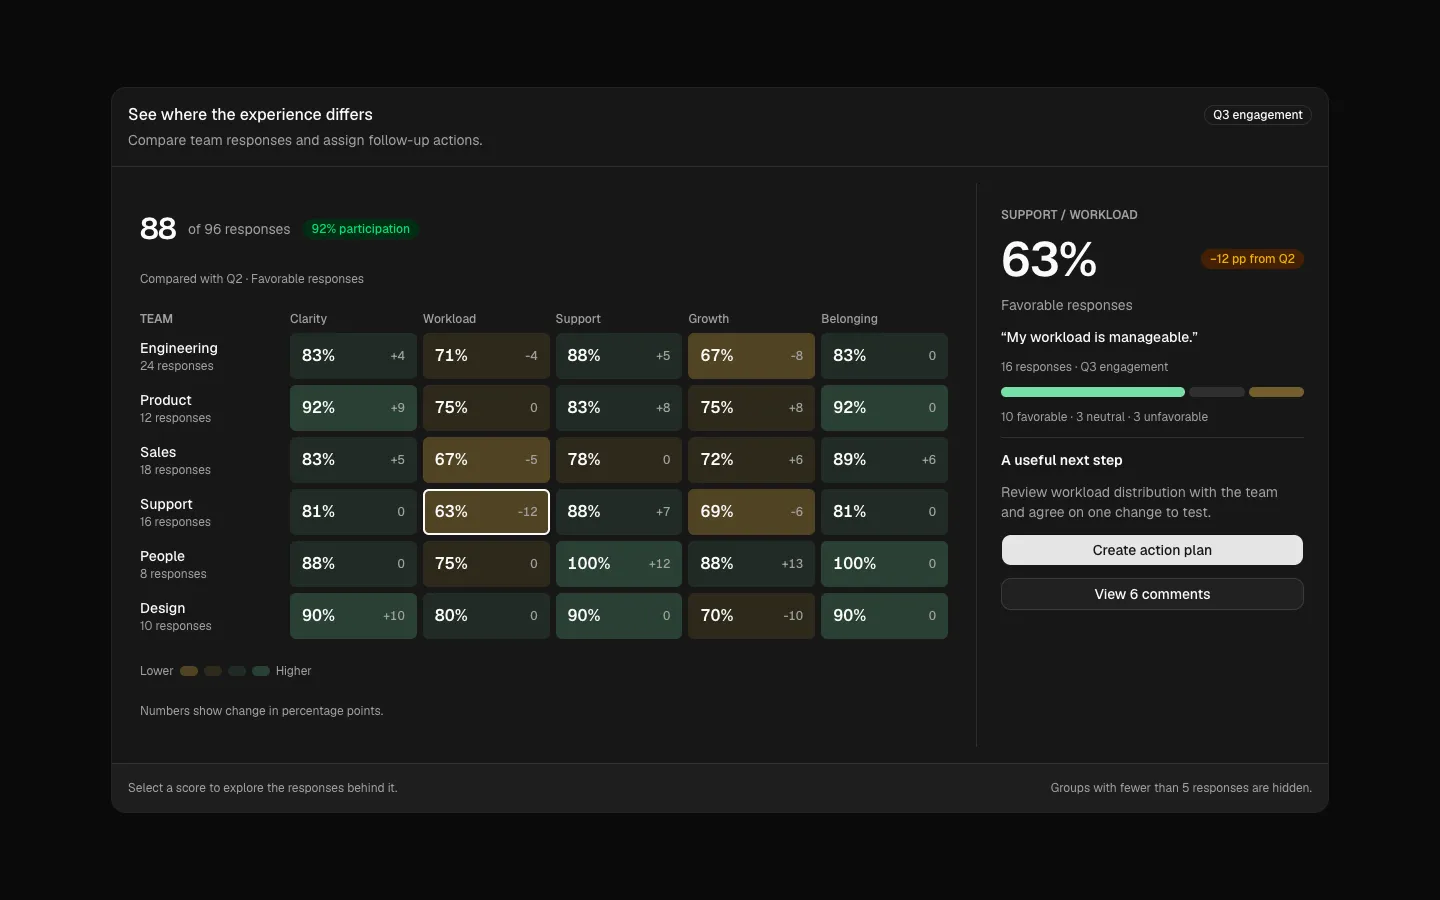Select Support team Clarity score 81%
This screenshot has width=1440, height=900.
point(353,512)
